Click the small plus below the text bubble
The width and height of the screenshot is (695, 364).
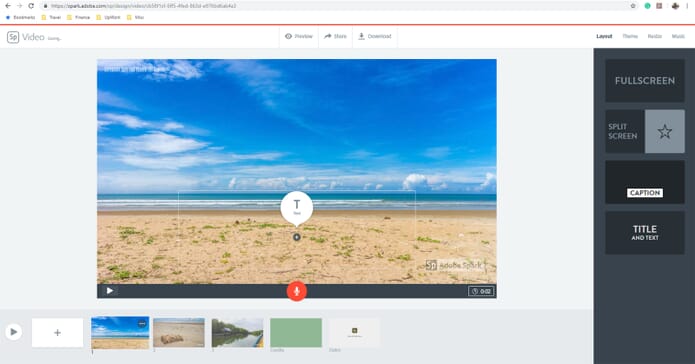pos(297,237)
